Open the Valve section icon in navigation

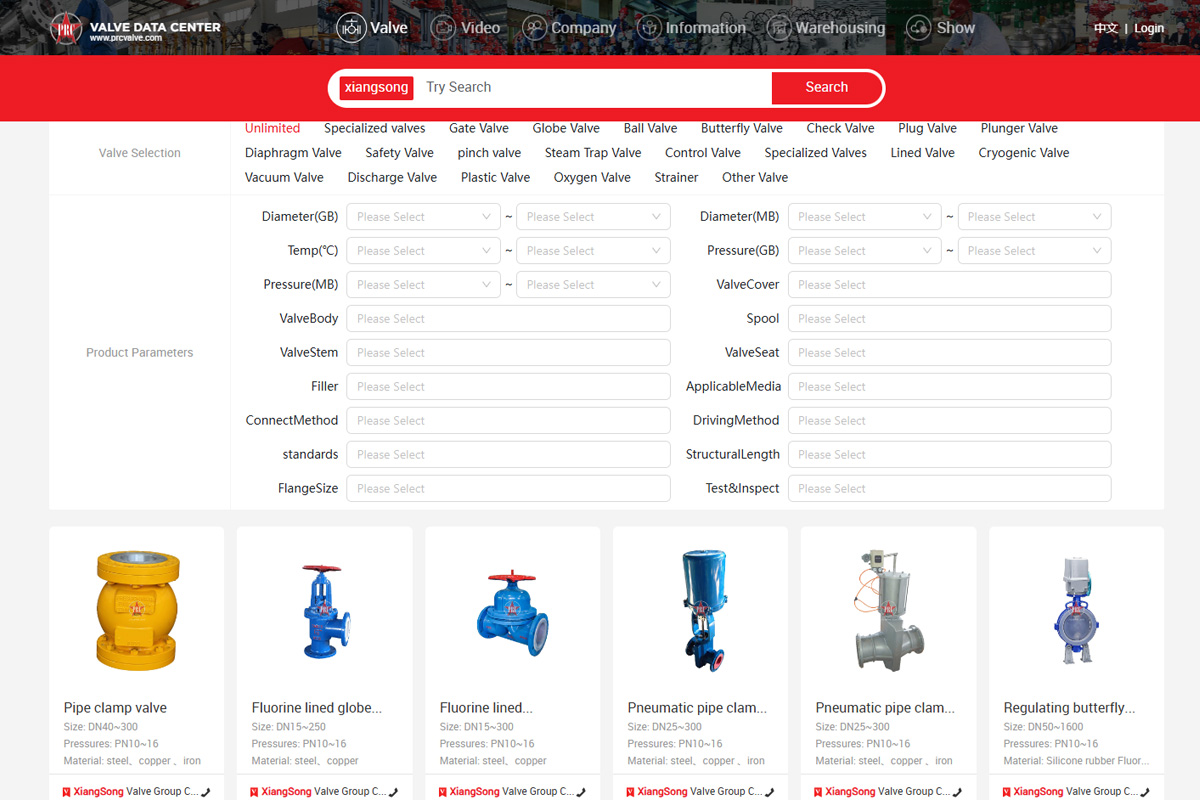point(351,28)
